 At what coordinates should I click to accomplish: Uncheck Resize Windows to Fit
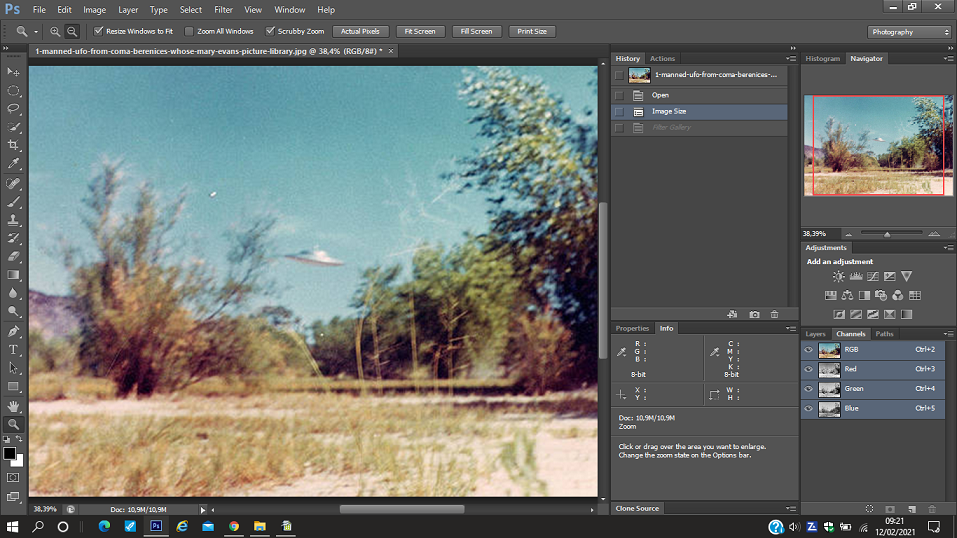point(98,32)
